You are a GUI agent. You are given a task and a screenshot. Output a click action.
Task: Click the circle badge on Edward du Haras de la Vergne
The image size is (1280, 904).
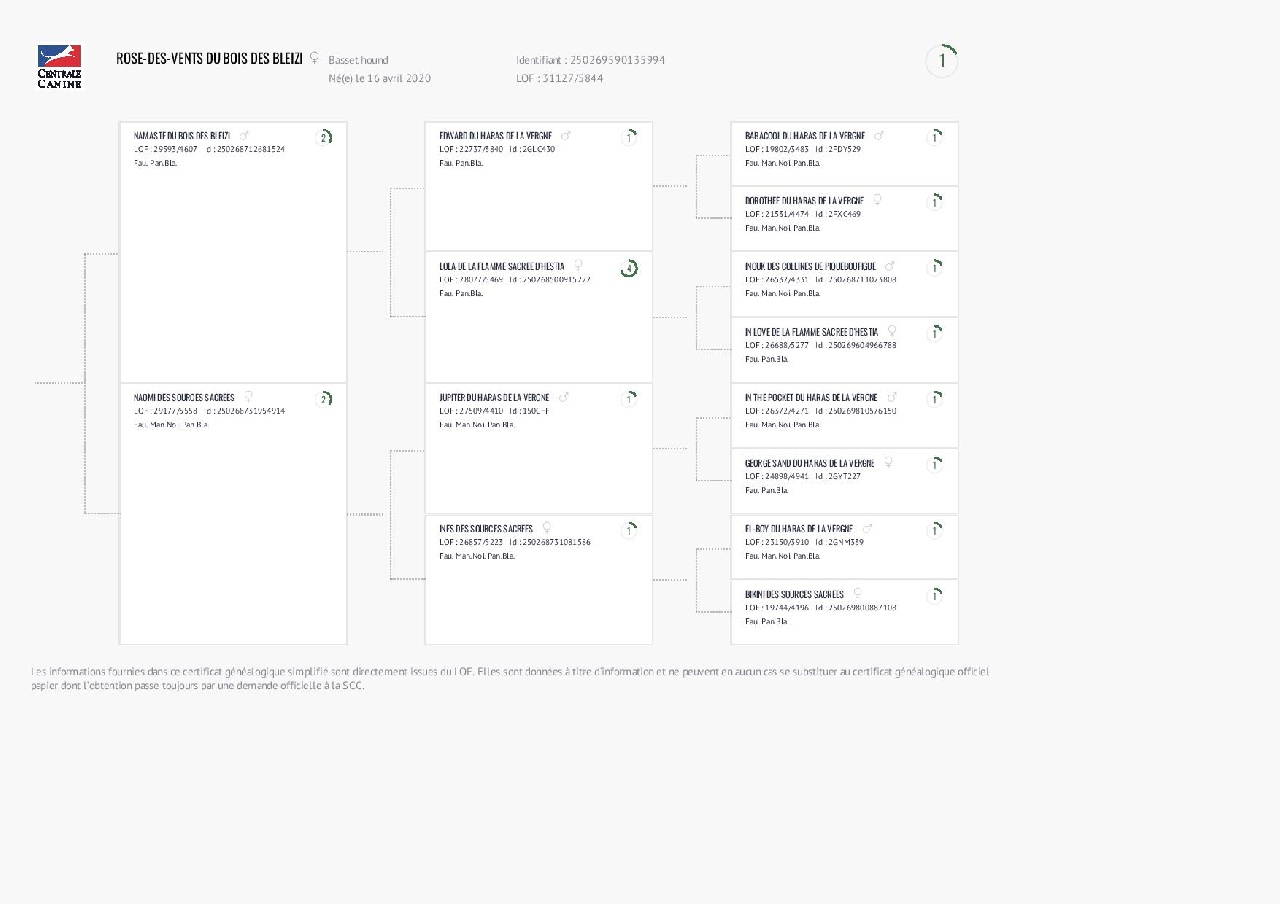[x=629, y=137]
